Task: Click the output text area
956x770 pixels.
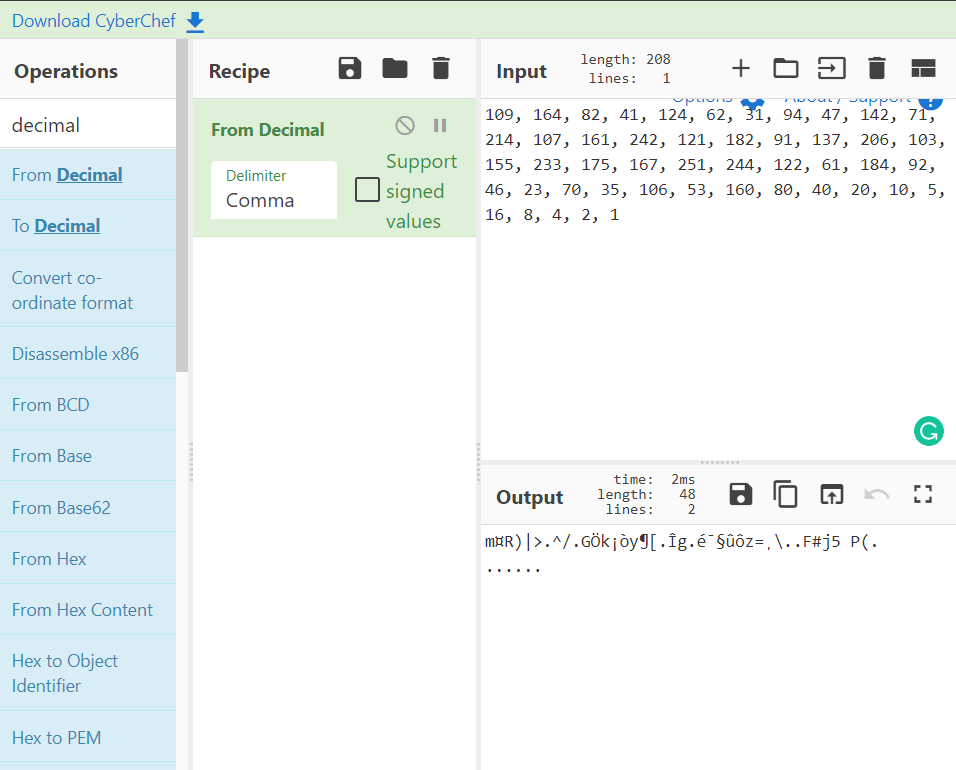Action: (718, 646)
